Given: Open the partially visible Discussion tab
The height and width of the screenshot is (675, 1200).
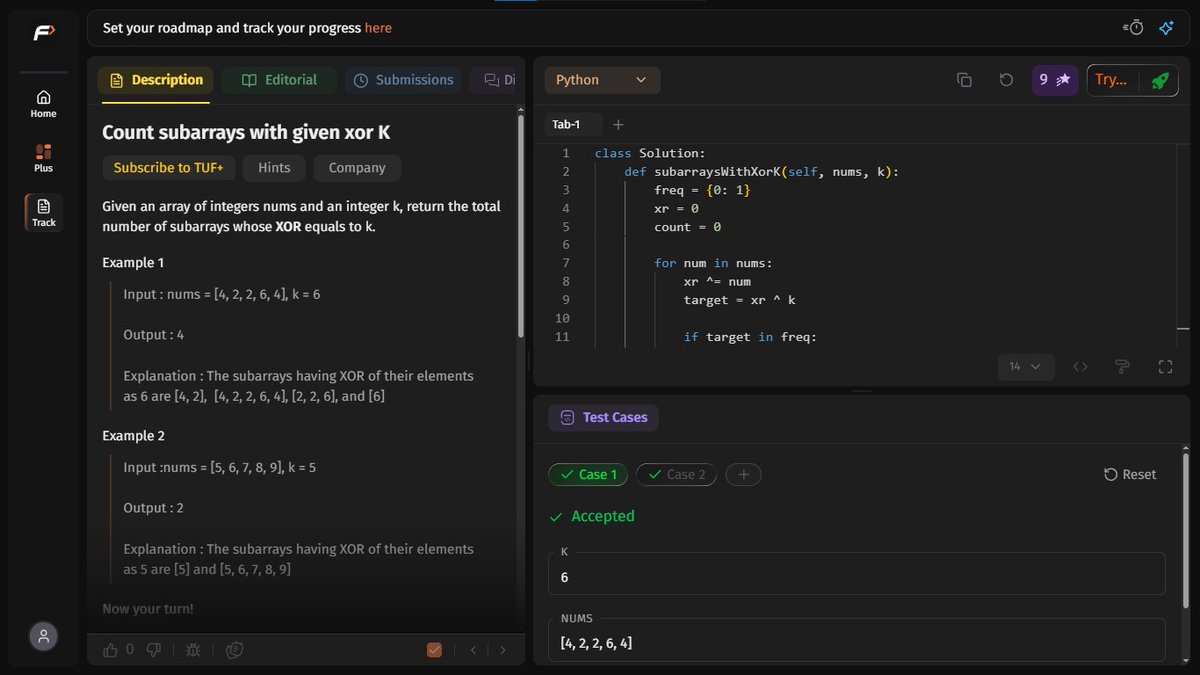Looking at the screenshot, I should pyautogui.click(x=497, y=80).
